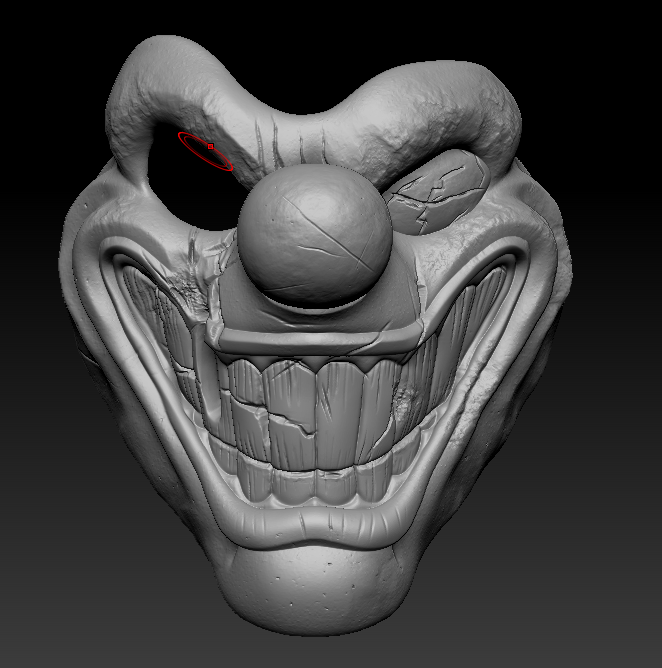Click the red brush cursor ring on the brow

click(x=205, y=151)
